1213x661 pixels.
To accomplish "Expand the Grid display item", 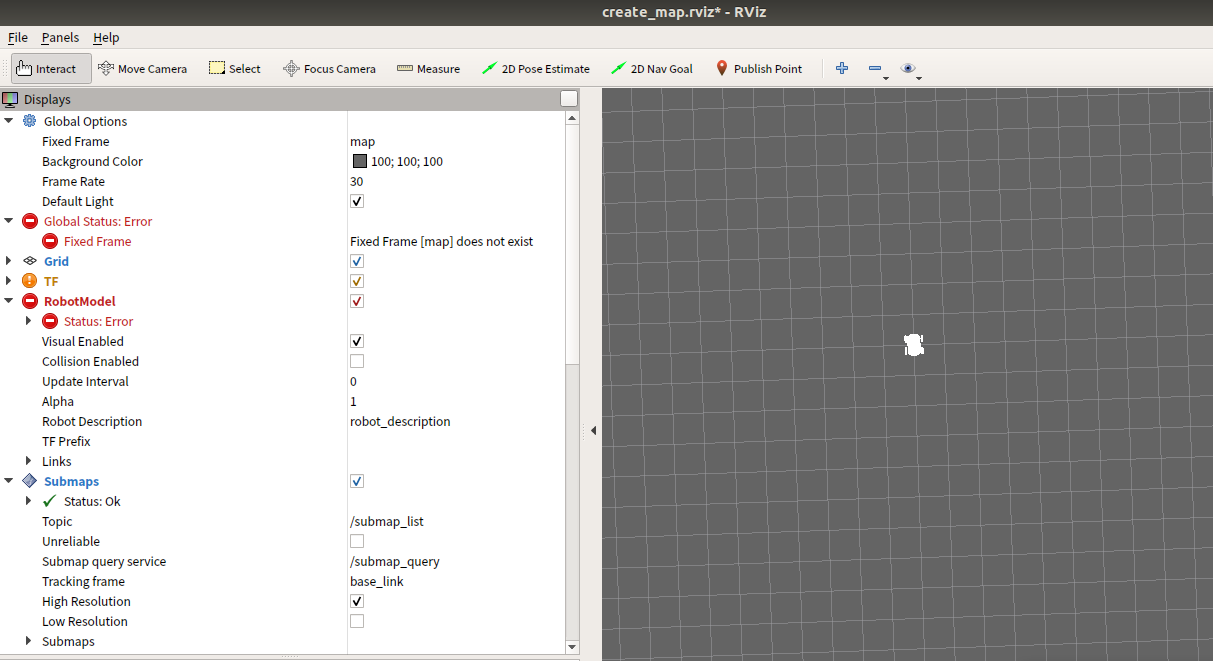I will point(9,261).
